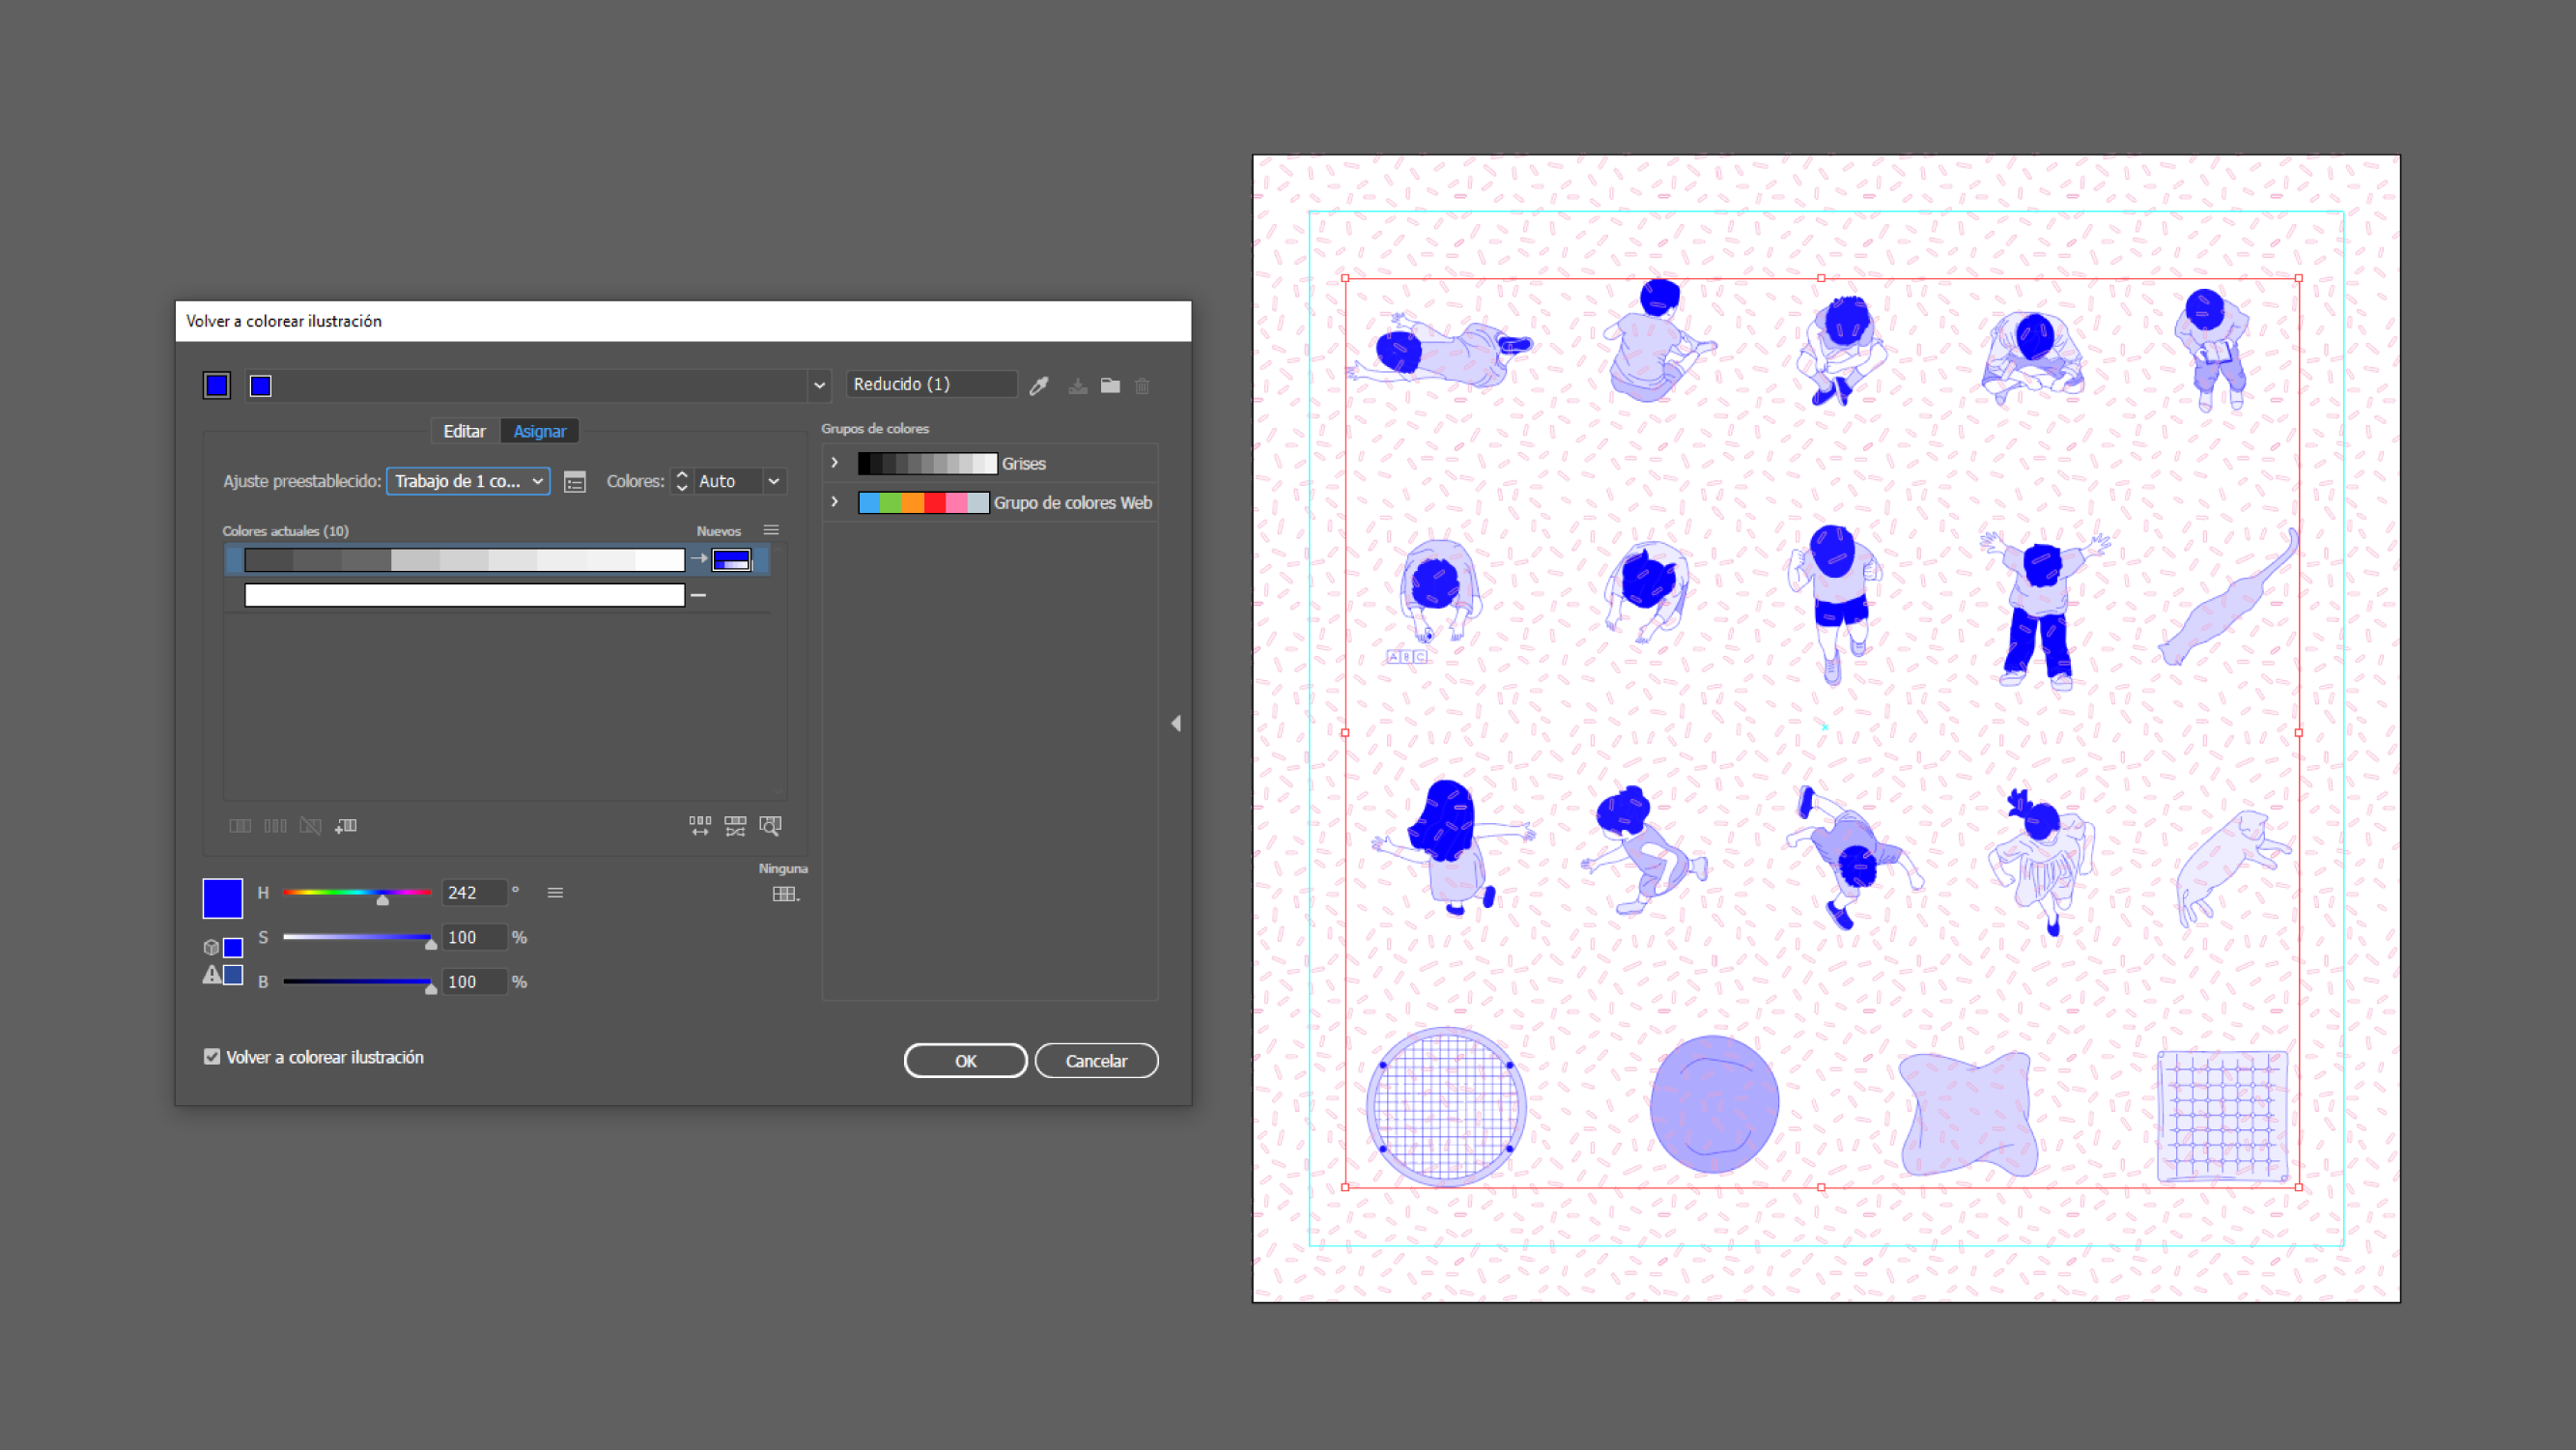
Task: Click find color in artwork magnifier icon
Action: click(x=770, y=825)
